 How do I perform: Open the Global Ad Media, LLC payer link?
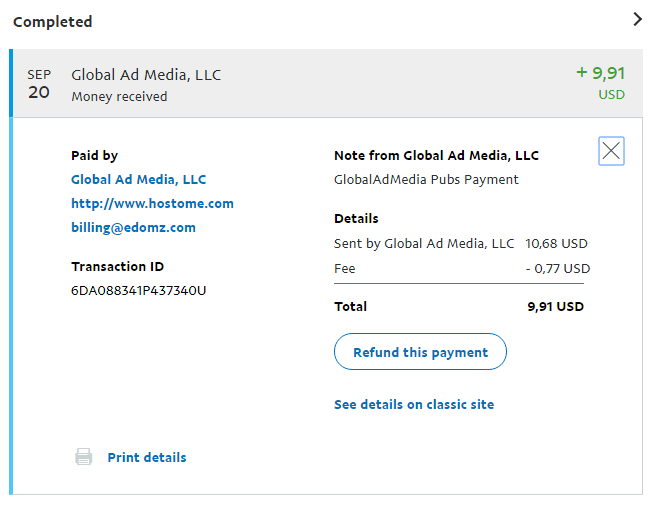(x=138, y=179)
